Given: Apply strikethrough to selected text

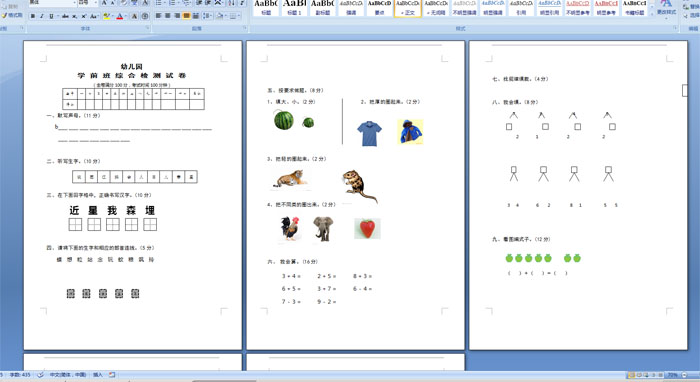Looking at the screenshot, I should (x=65, y=16).
